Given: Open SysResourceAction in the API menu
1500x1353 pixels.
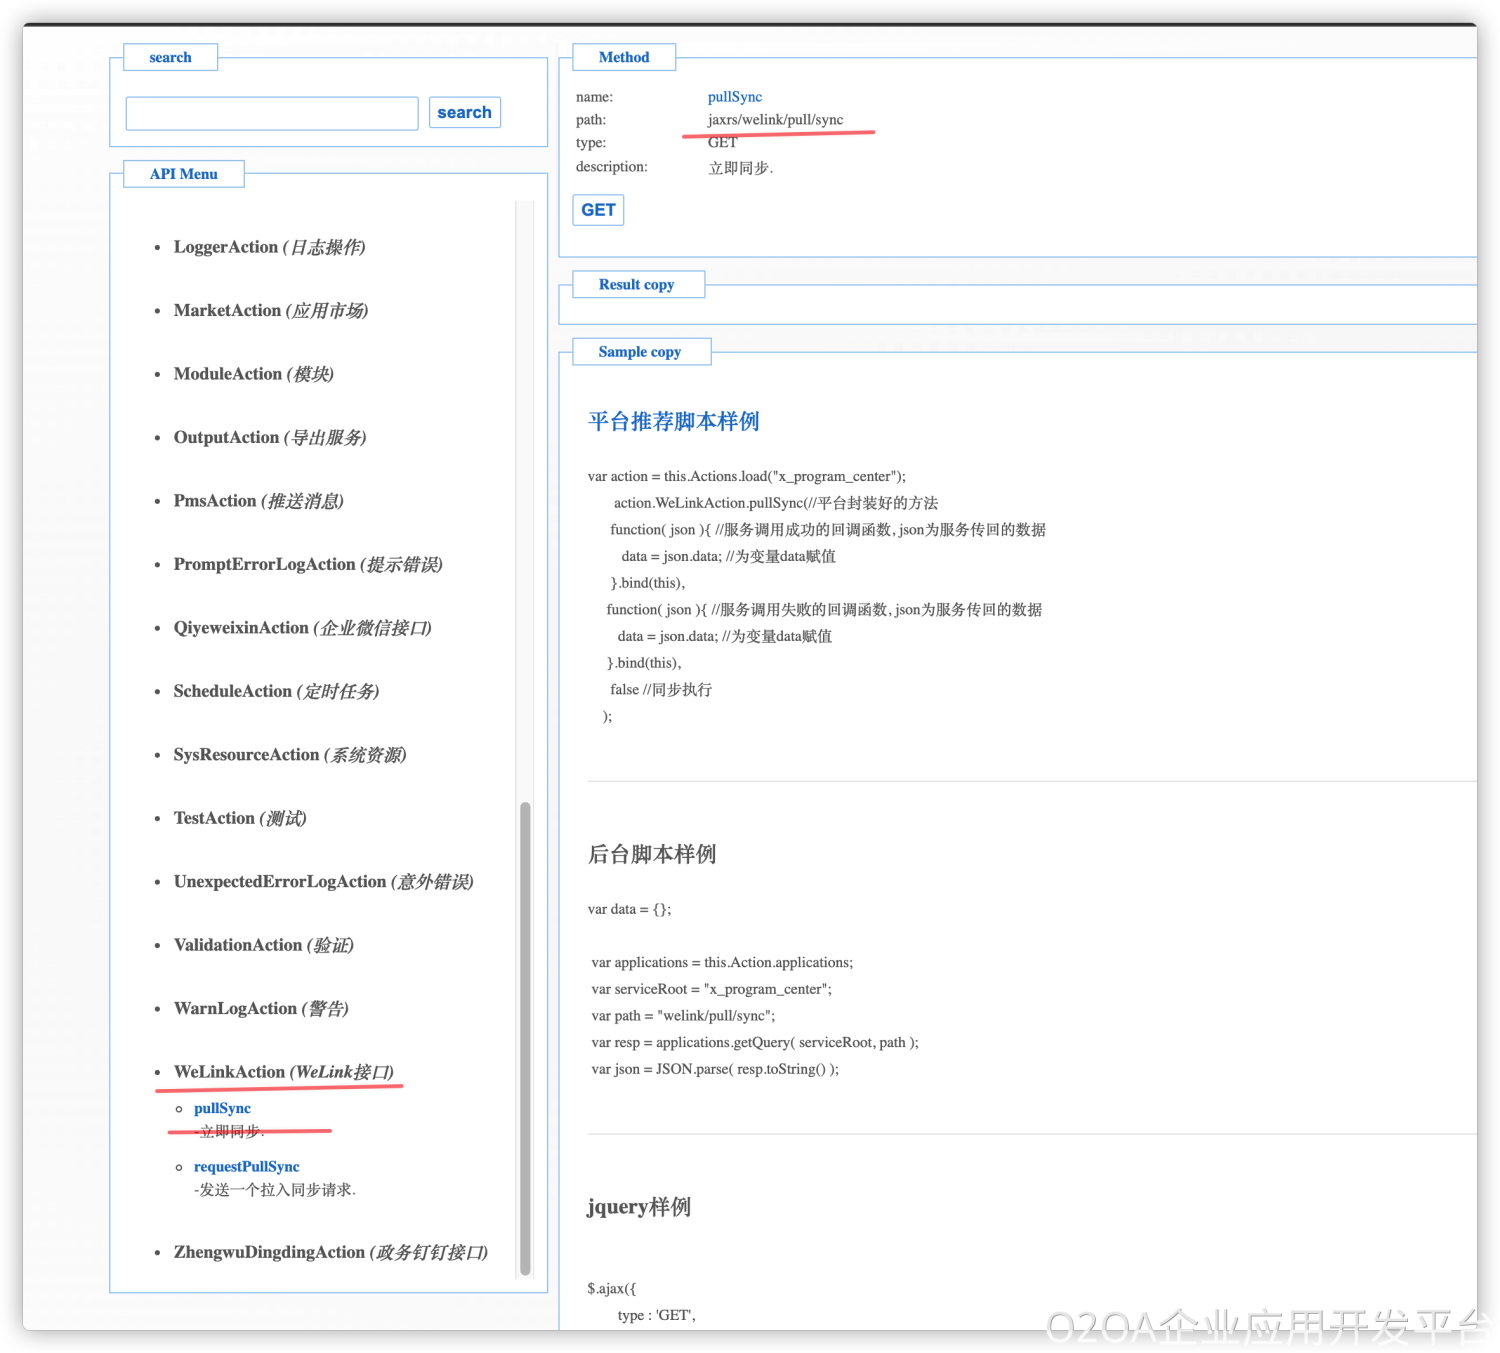Looking at the screenshot, I should point(289,755).
